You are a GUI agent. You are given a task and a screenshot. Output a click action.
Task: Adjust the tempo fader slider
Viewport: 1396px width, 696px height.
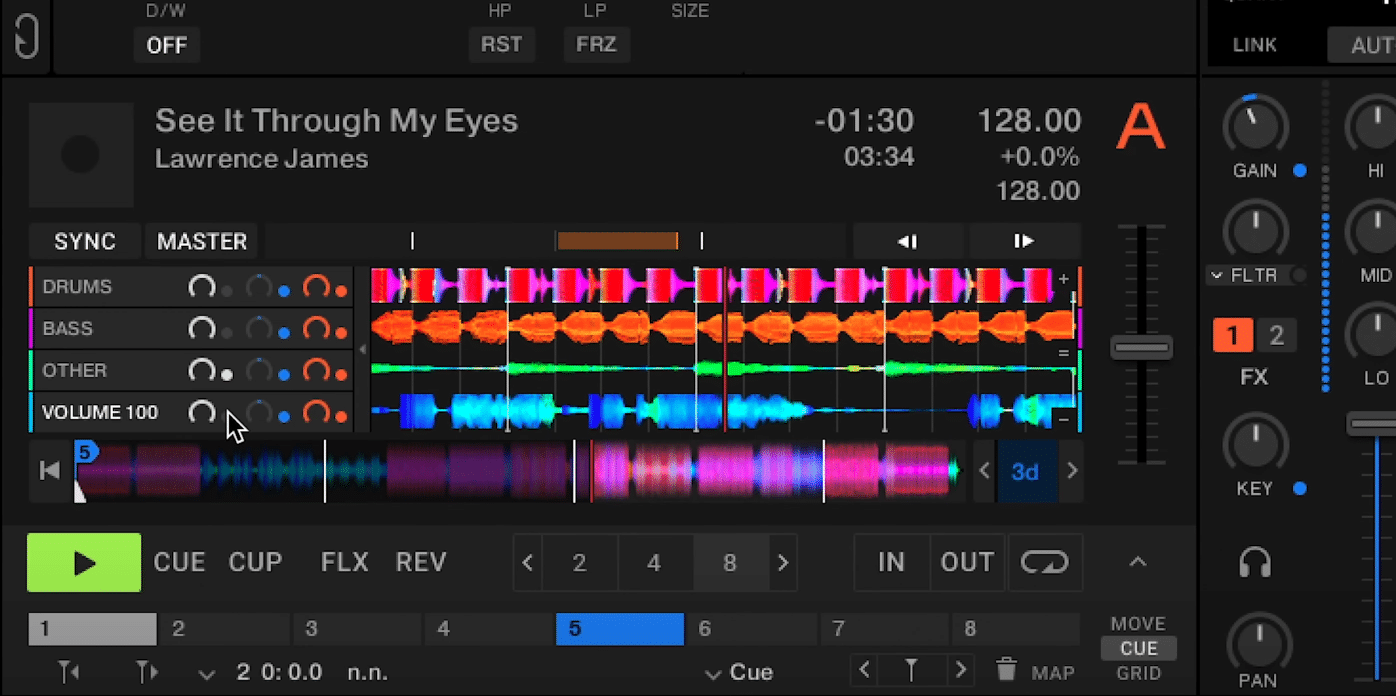point(1140,347)
